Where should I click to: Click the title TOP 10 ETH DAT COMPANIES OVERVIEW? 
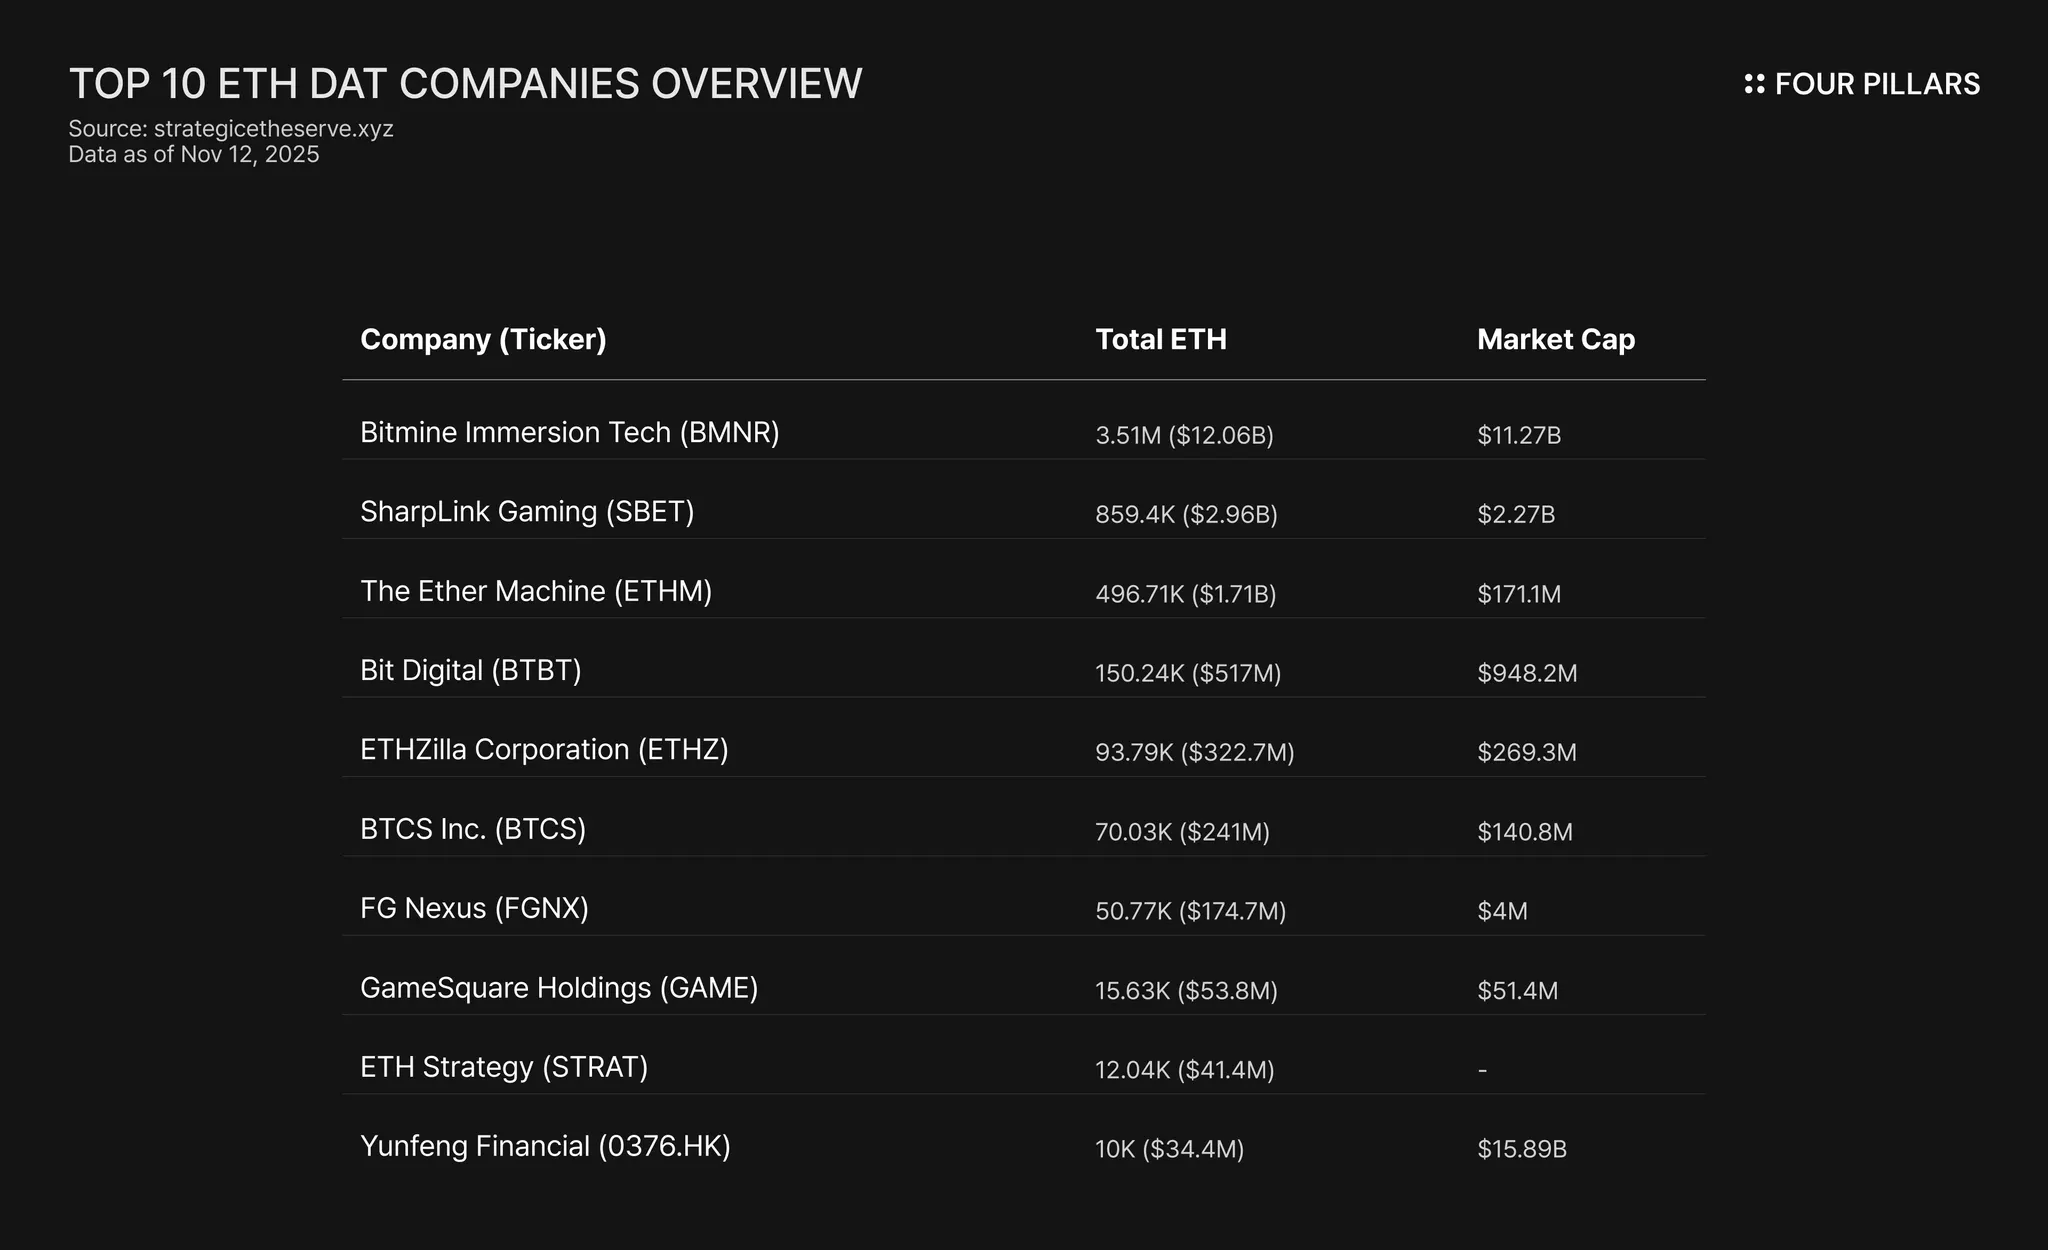pyautogui.click(x=465, y=84)
